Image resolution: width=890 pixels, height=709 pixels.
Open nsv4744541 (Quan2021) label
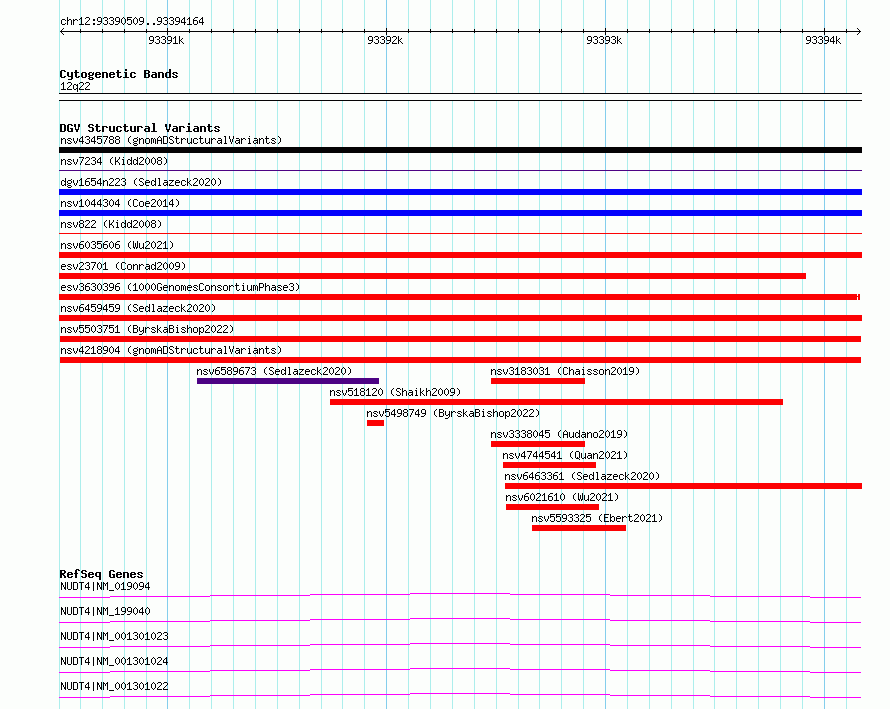click(565, 455)
